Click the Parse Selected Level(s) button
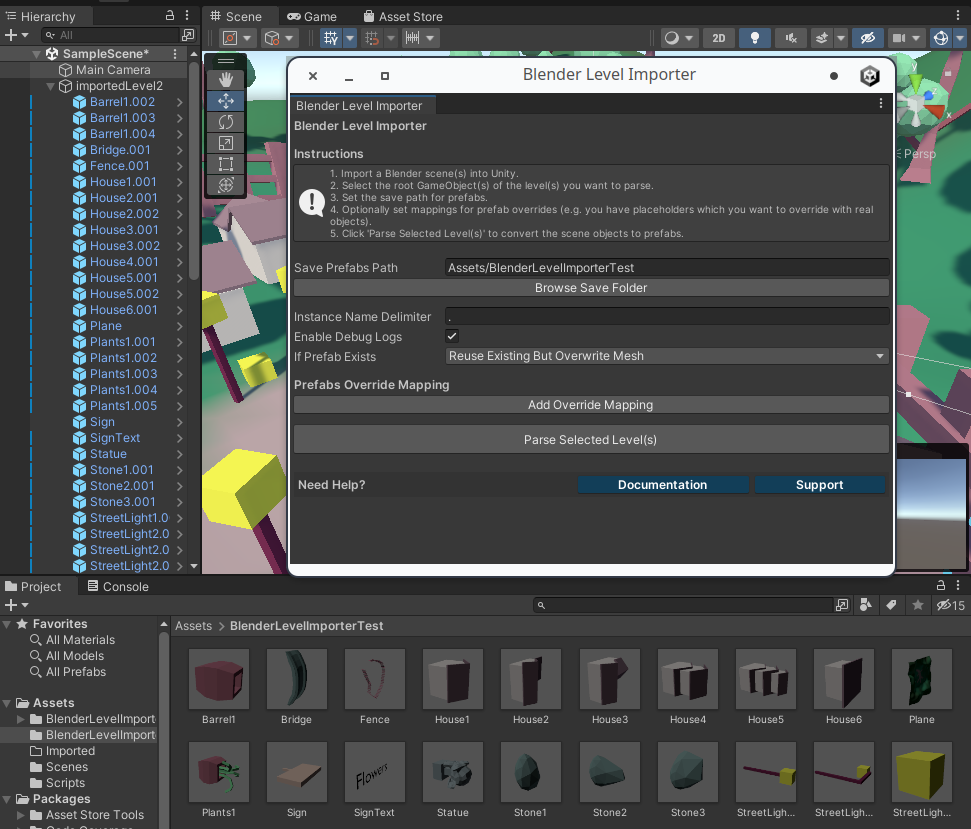This screenshot has height=829, width=971. 591,440
